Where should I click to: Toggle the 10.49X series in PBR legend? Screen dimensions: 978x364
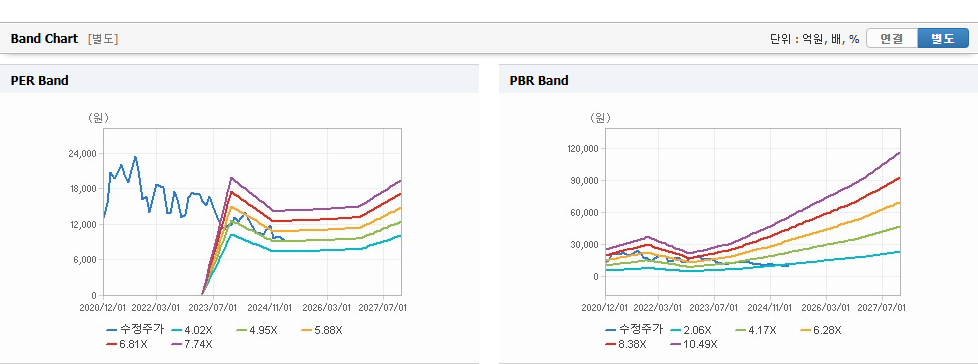click(x=695, y=343)
